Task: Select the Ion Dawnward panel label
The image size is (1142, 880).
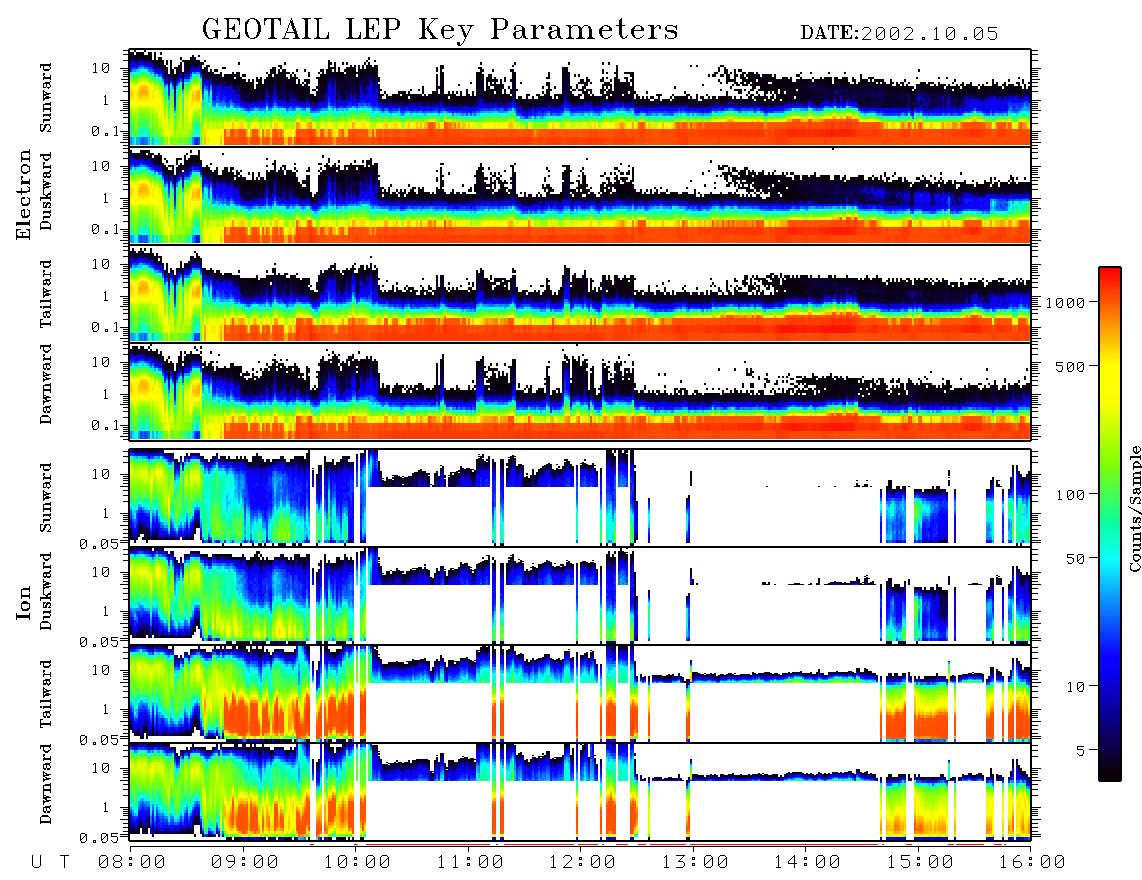Action: [46, 784]
